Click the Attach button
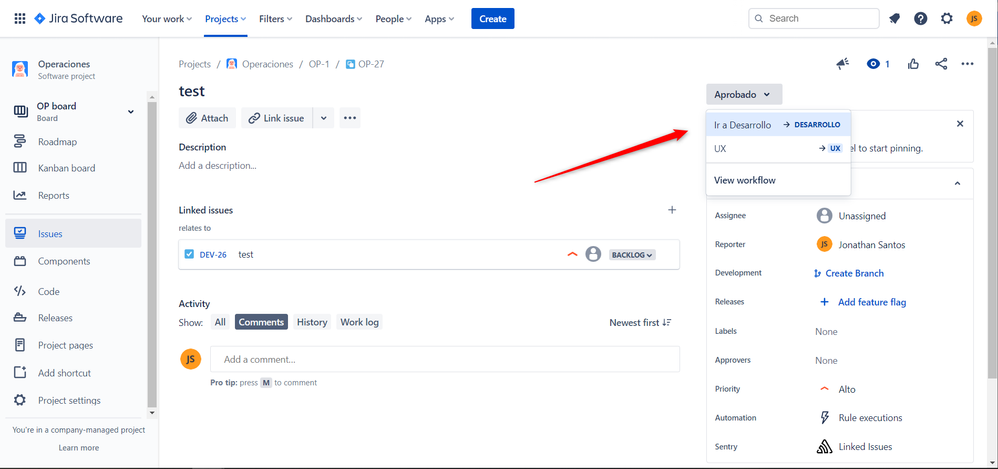The width and height of the screenshot is (998, 469). 207,118
